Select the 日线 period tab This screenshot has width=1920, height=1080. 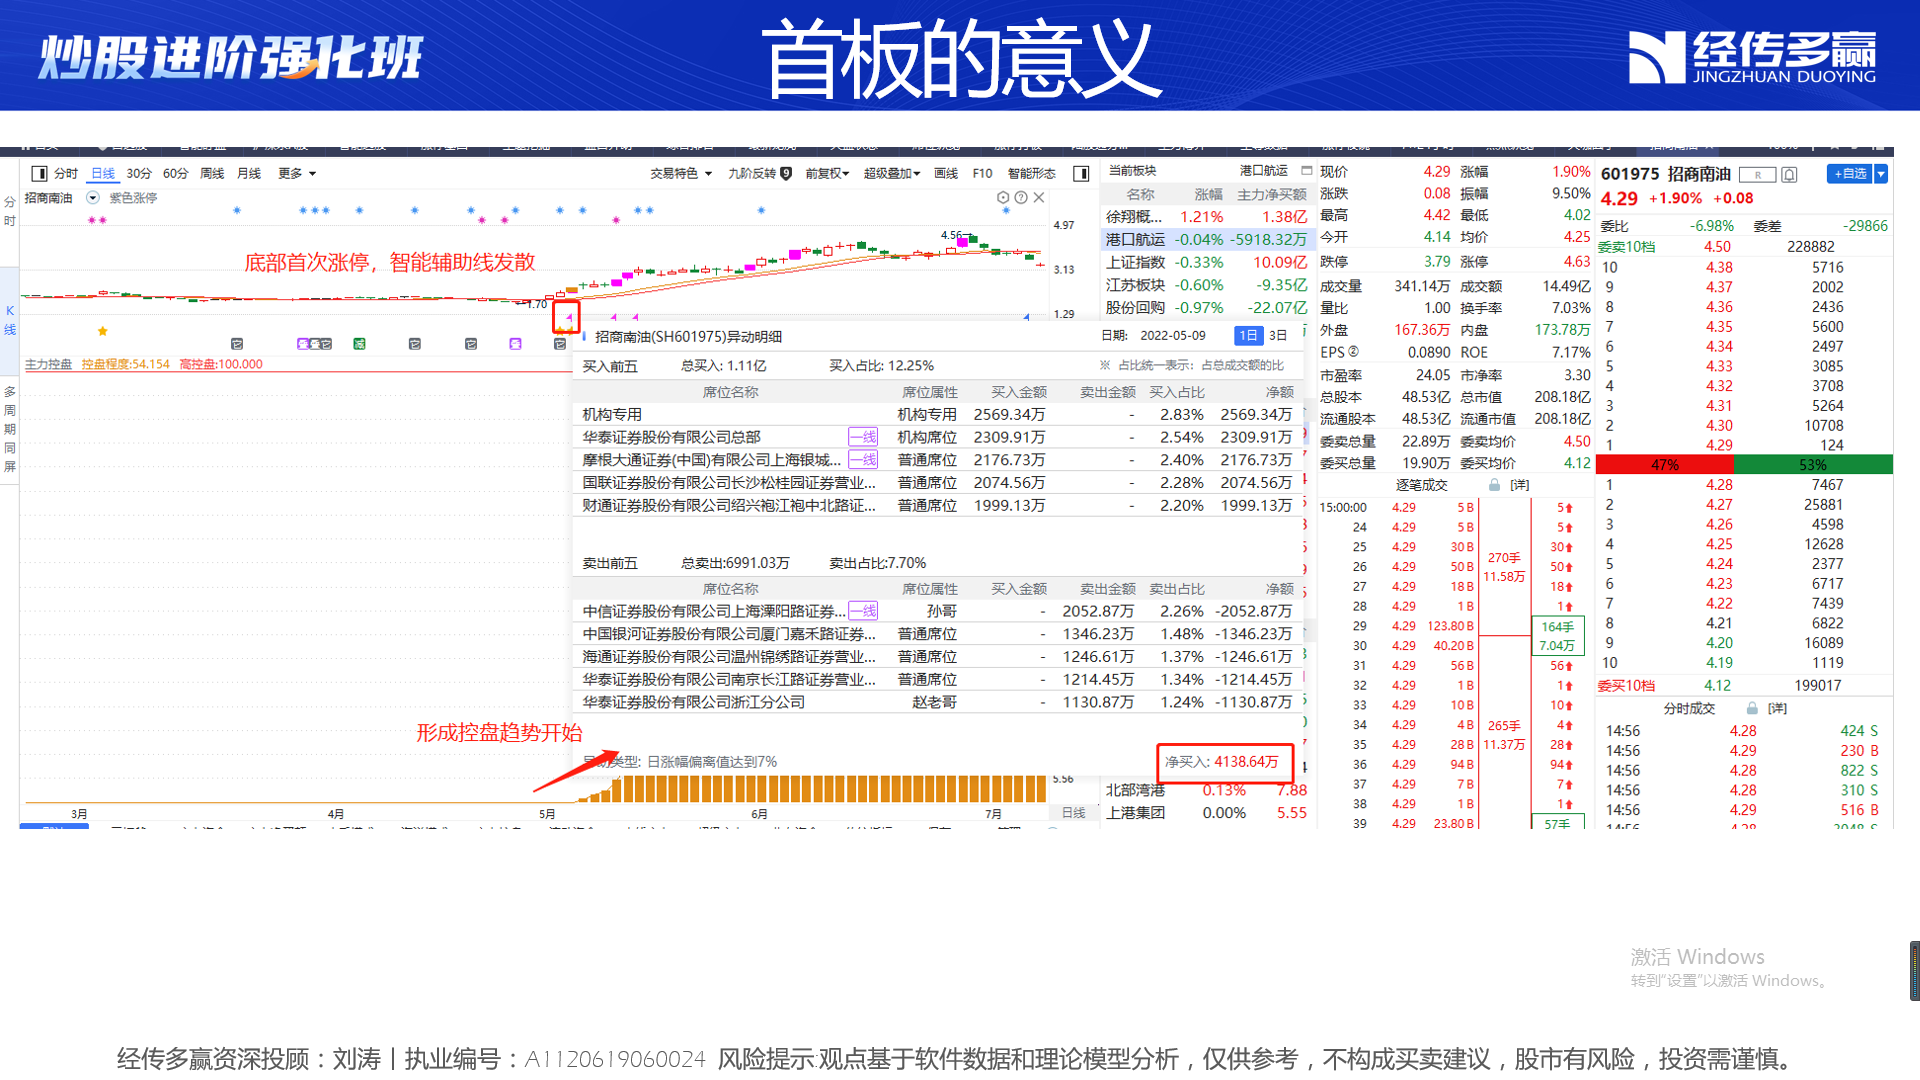click(103, 174)
